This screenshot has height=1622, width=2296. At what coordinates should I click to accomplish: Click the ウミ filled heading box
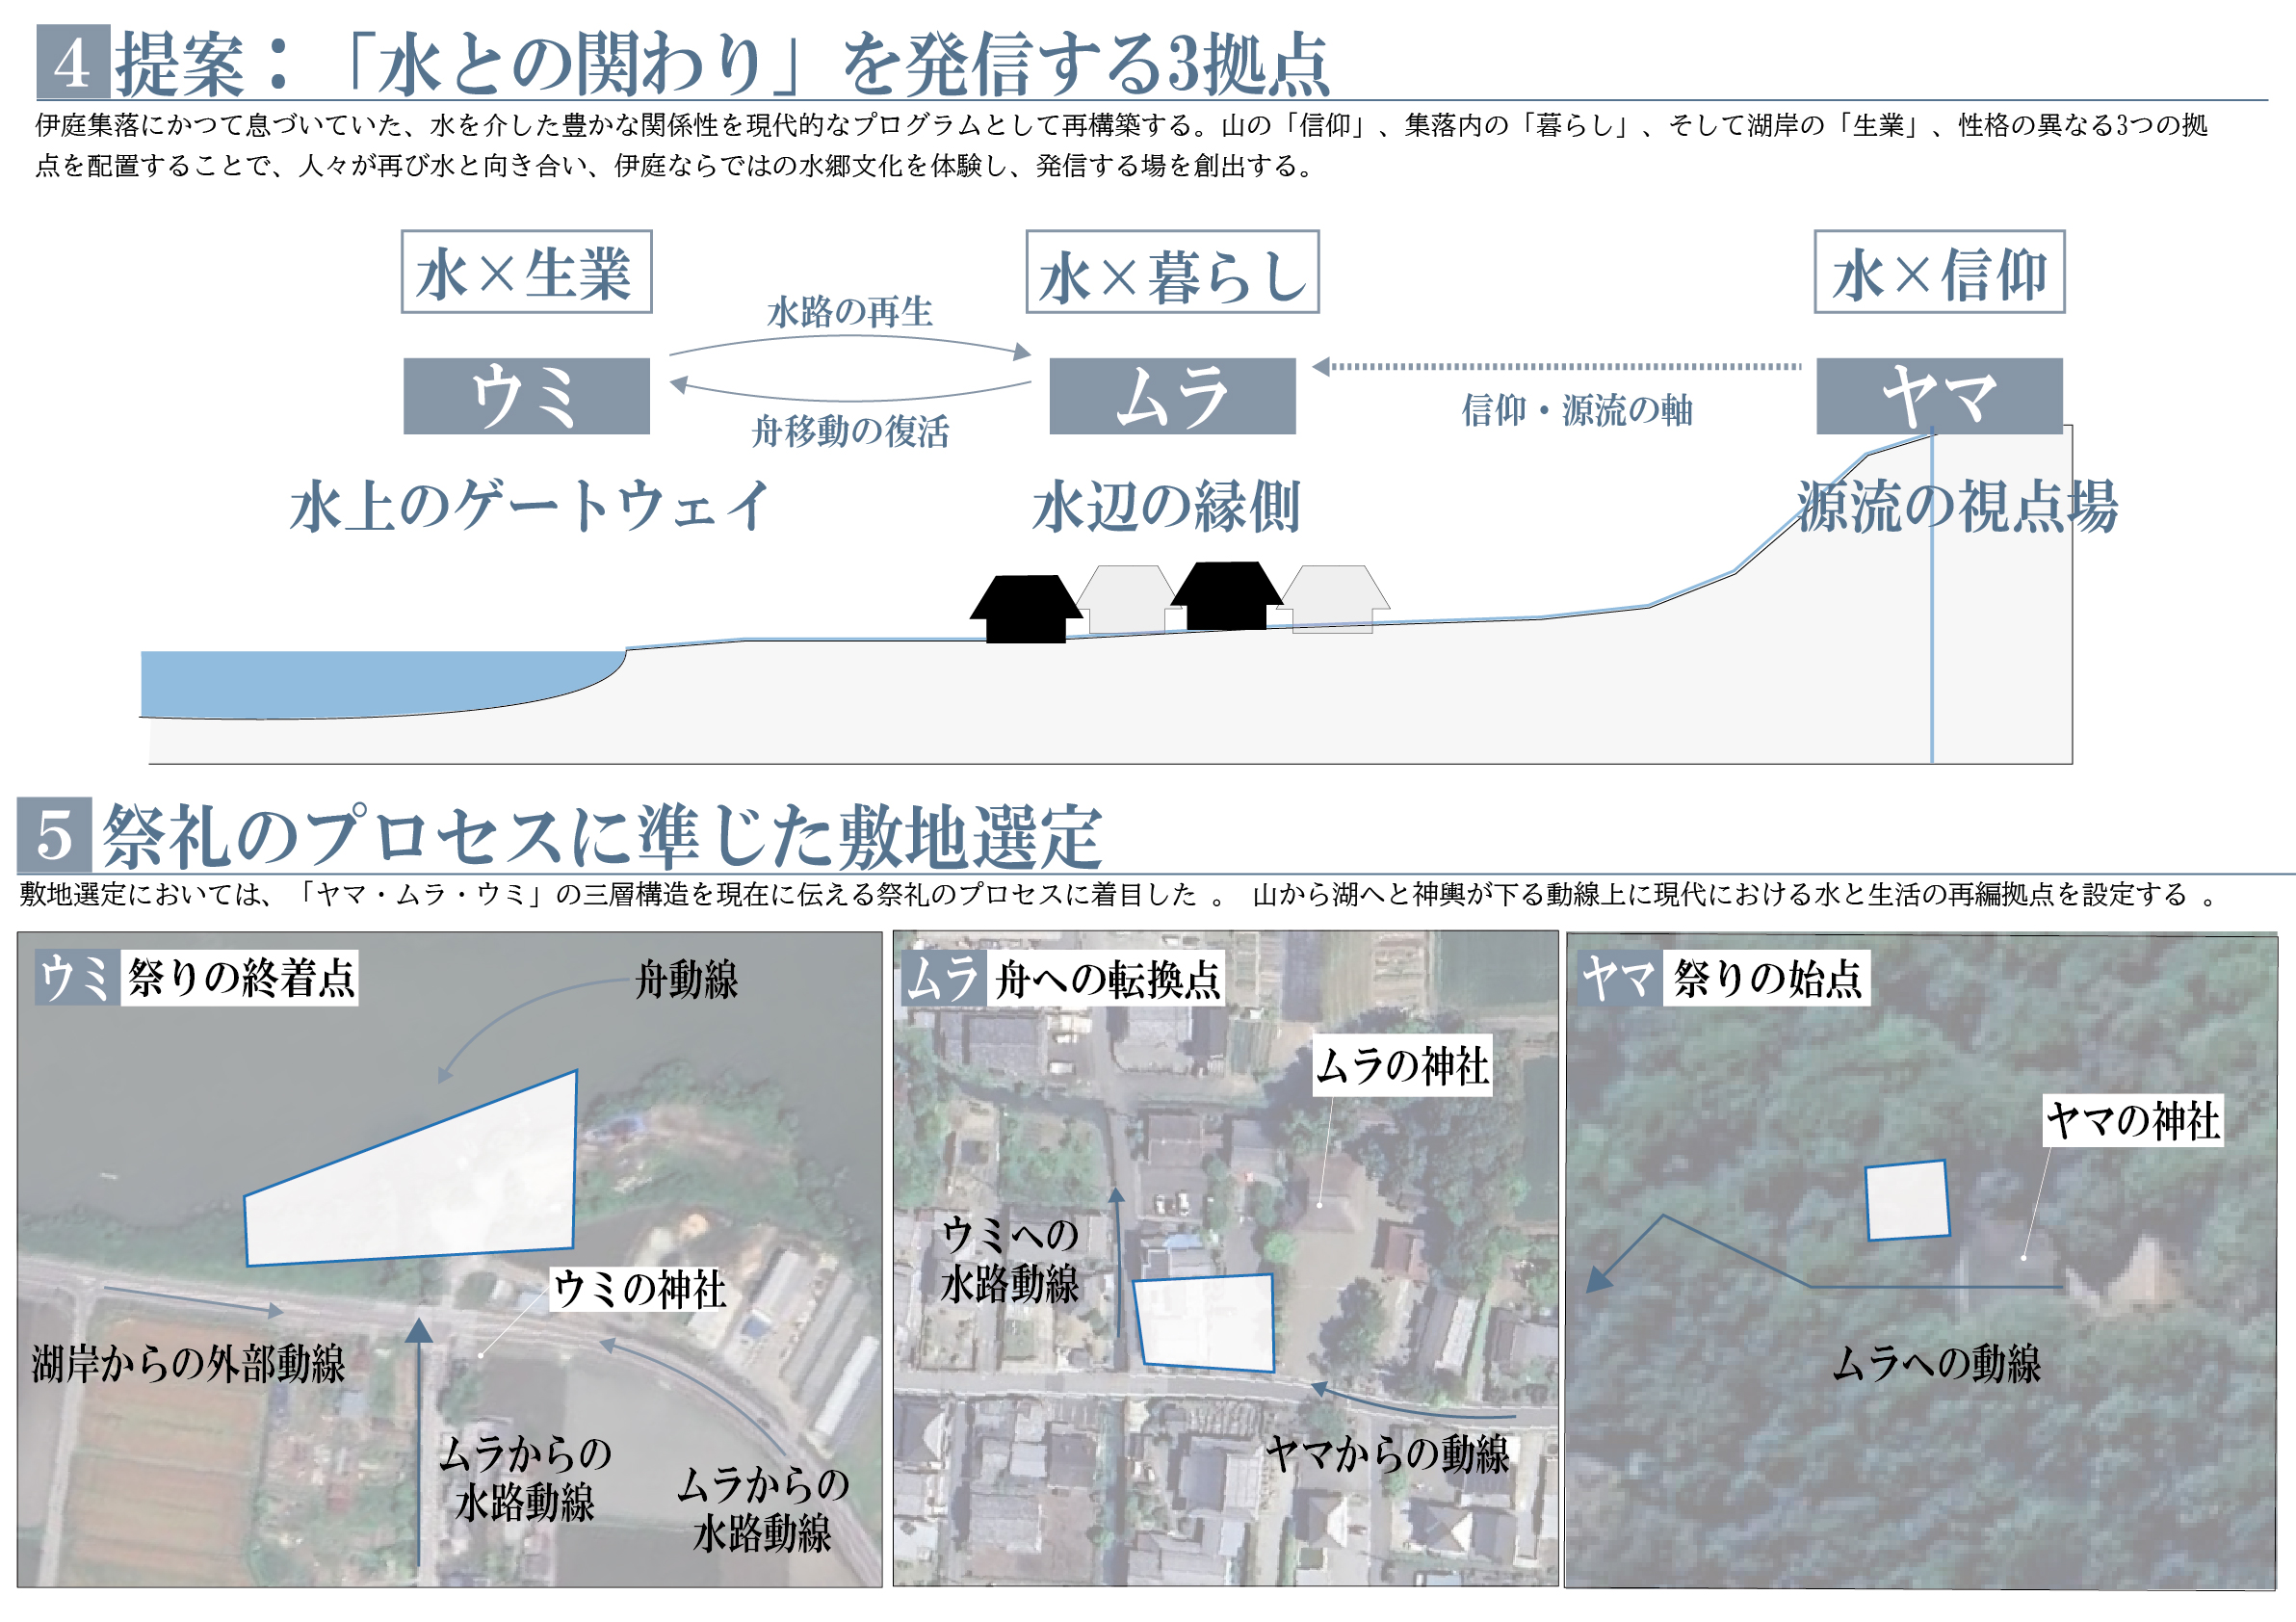point(526,396)
